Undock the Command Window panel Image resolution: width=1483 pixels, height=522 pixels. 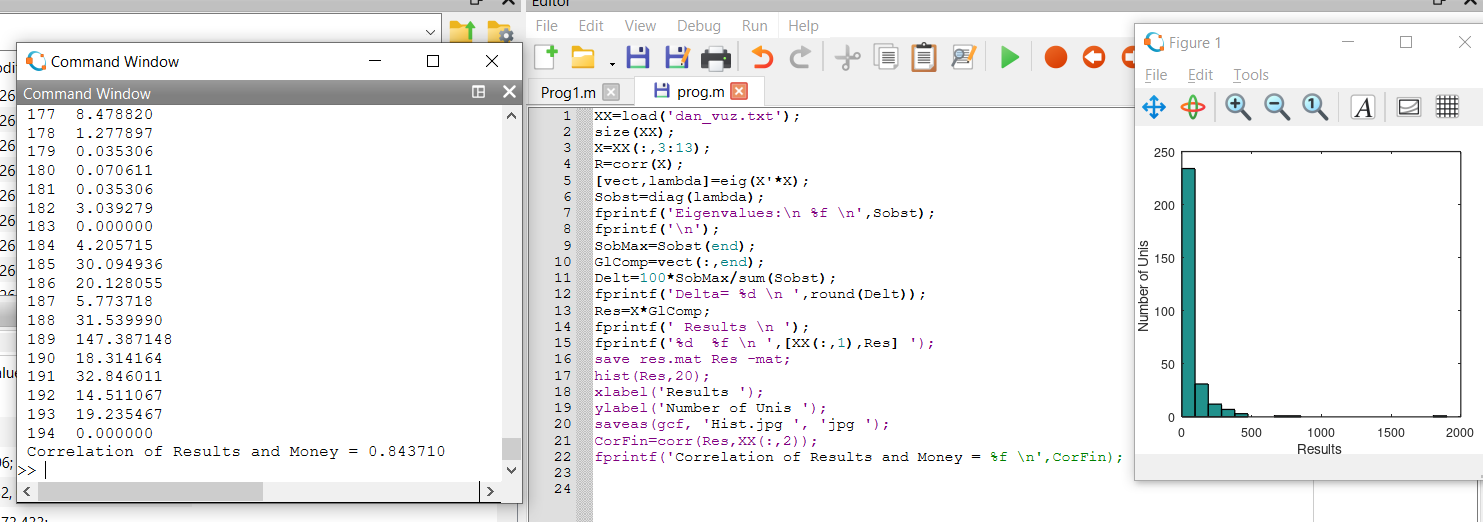coord(478,92)
